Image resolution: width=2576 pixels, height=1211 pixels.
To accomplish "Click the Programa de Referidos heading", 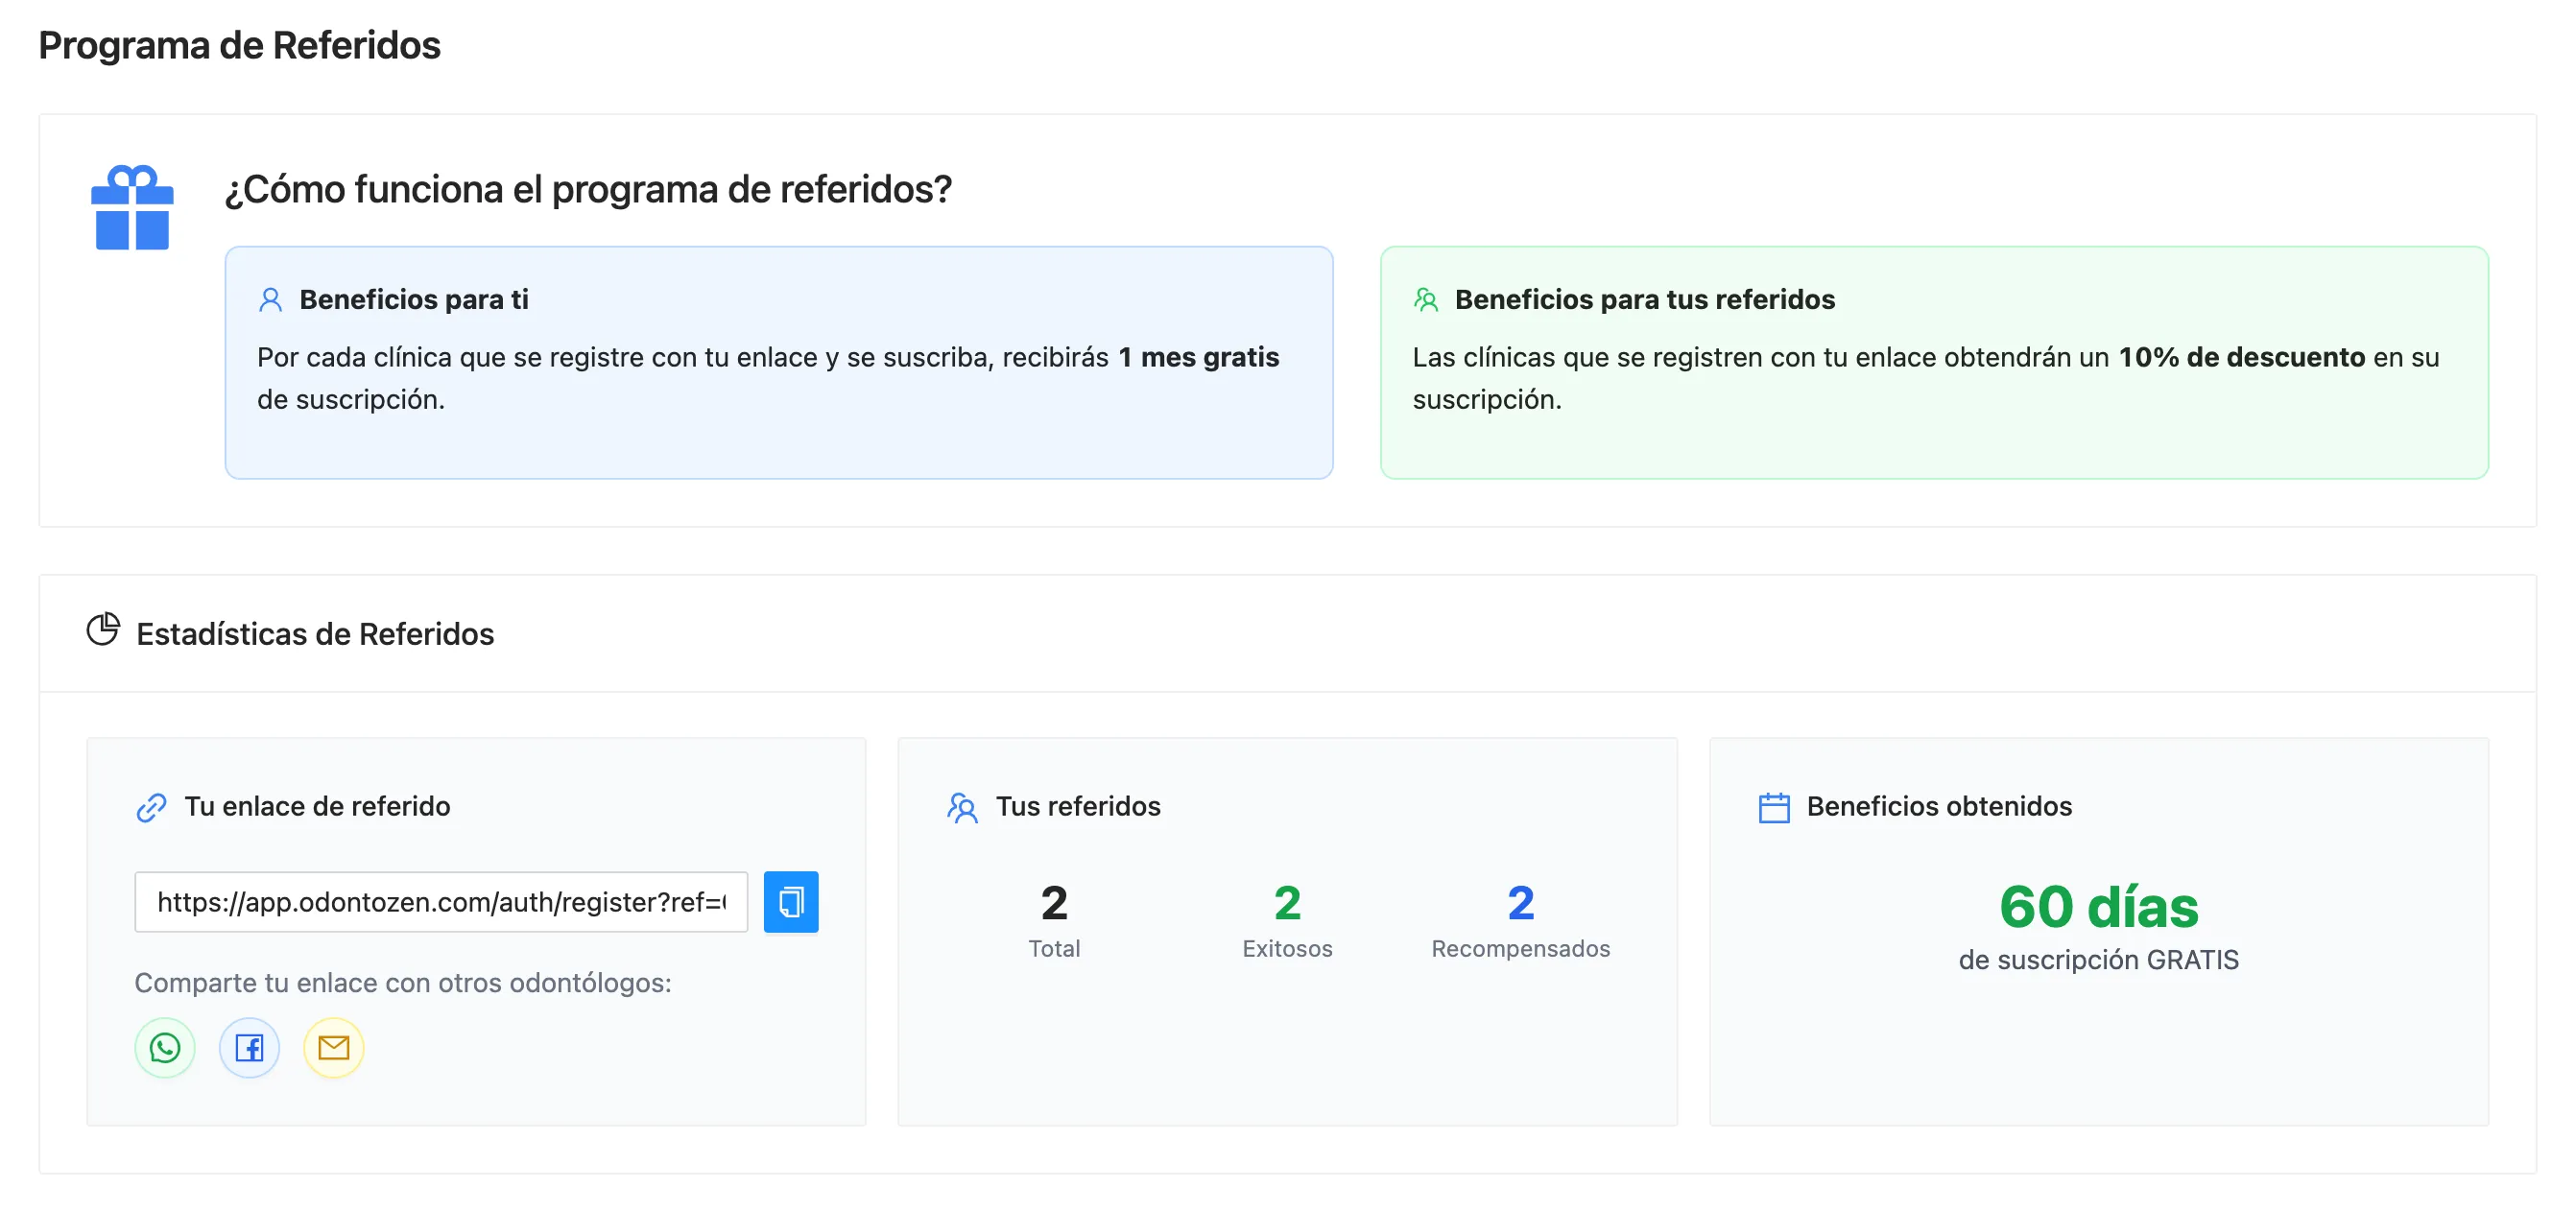I will pos(240,45).
